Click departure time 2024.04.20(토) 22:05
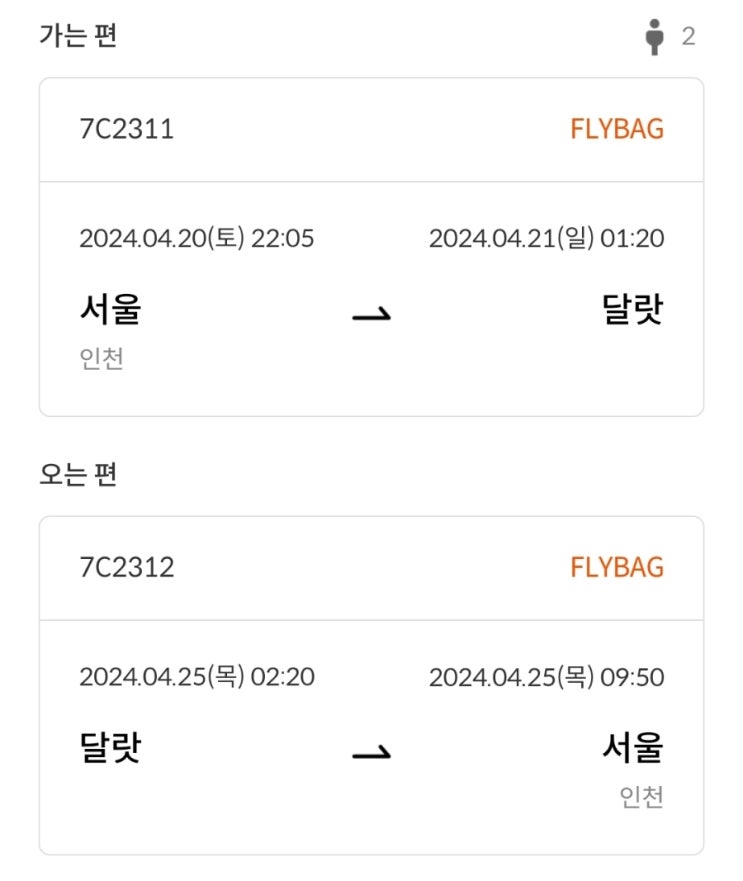Viewport: 743px width, 881px height. point(196,238)
